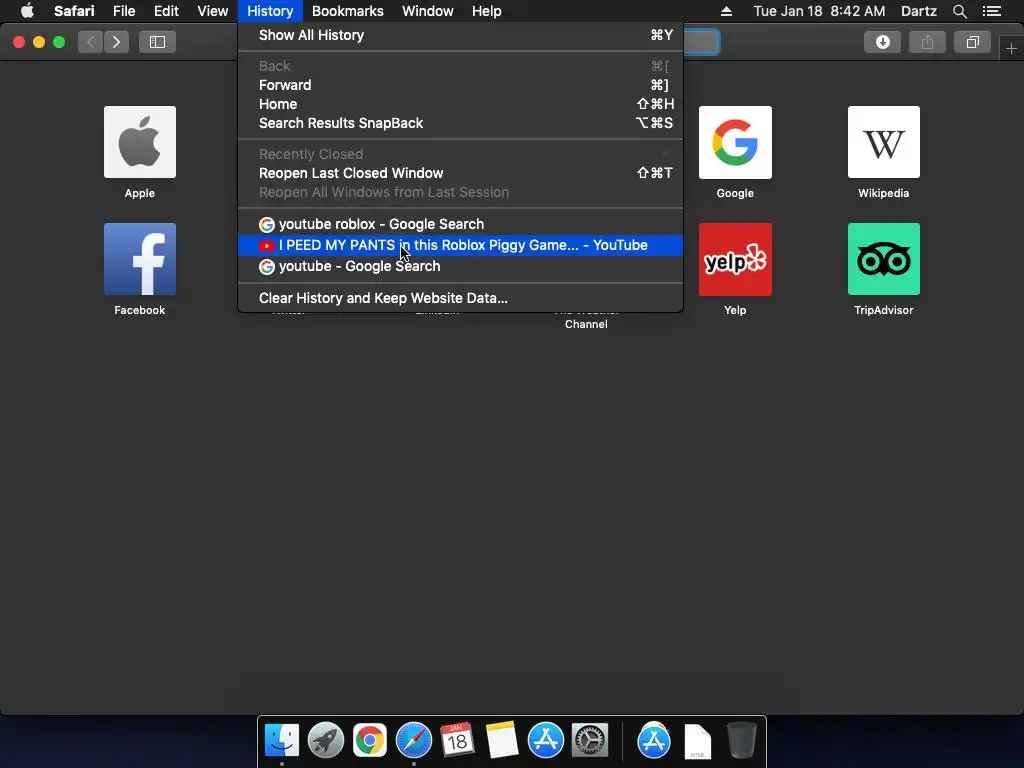Open Trash in the Dock
This screenshot has height=768, width=1024.
(741, 740)
